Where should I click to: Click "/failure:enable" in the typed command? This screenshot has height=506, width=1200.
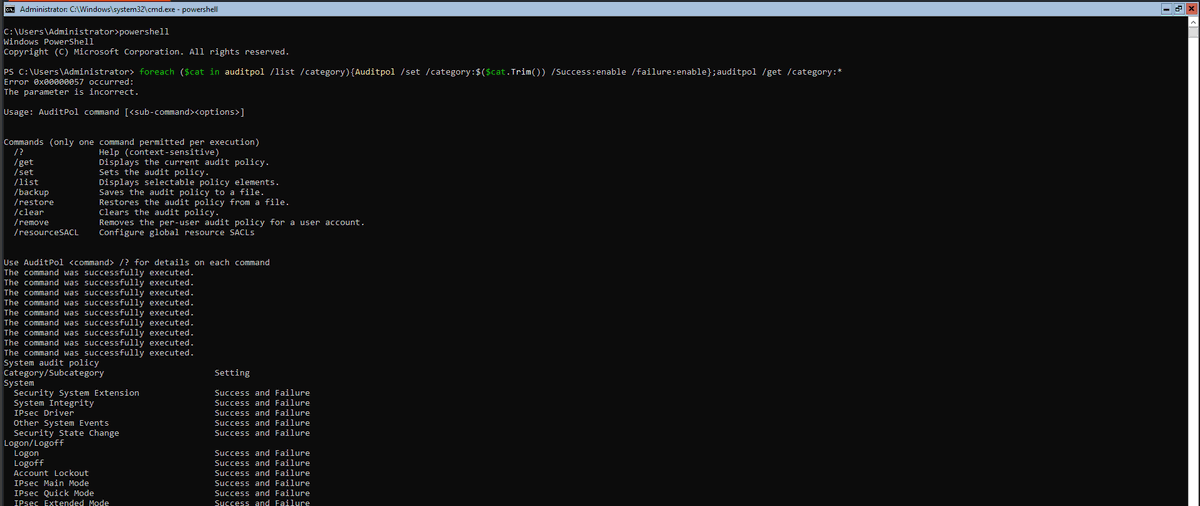coord(670,72)
